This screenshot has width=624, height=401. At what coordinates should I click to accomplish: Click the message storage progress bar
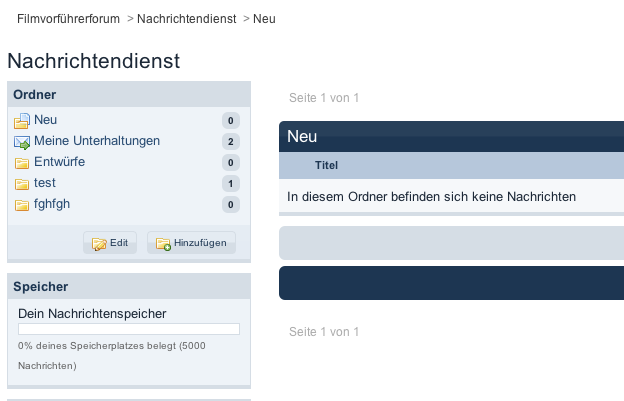(129, 329)
